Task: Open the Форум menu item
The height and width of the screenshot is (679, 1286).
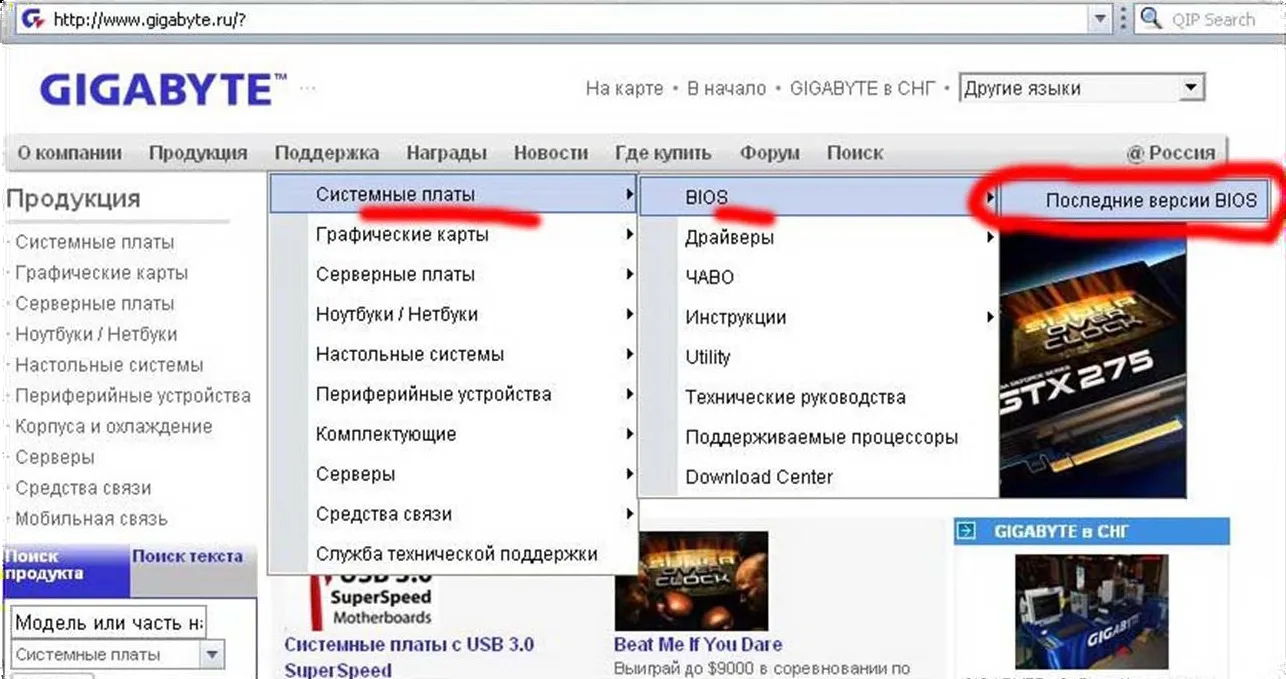Action: coord(770,153)
